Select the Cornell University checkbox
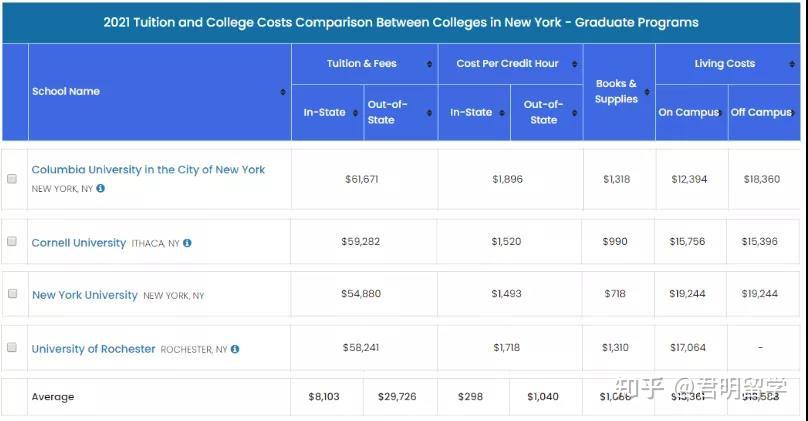Viewport: 808px width, 421px height. 13,242
